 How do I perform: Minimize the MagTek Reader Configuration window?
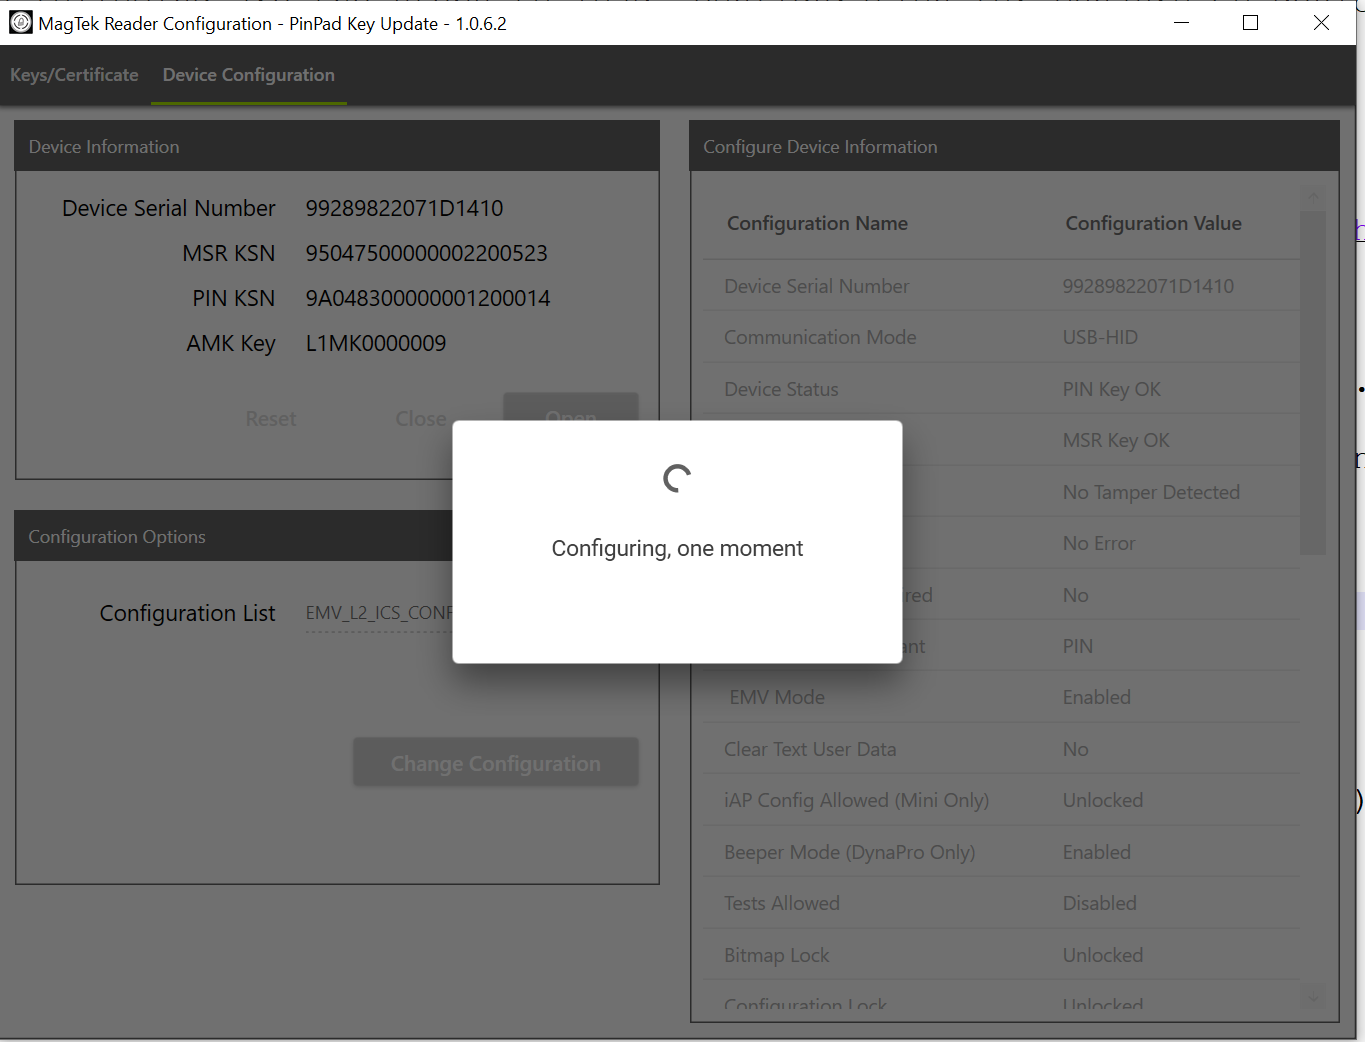pos(1181,22)
